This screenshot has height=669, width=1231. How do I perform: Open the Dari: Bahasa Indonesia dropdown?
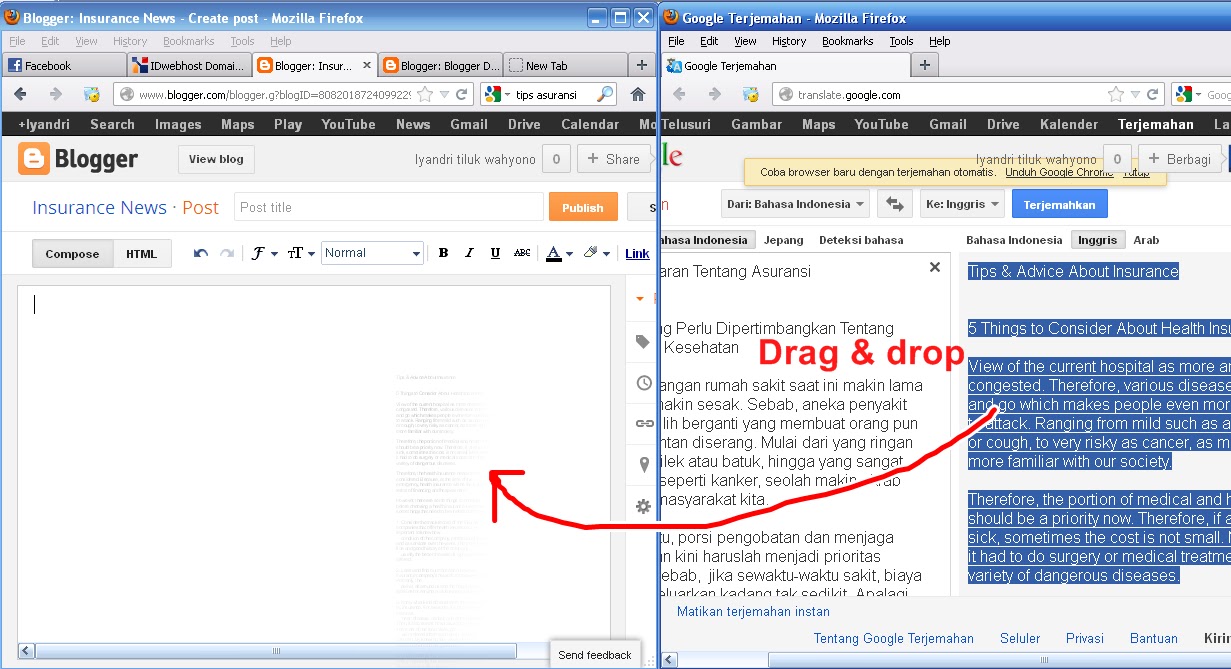click(796, 204)
